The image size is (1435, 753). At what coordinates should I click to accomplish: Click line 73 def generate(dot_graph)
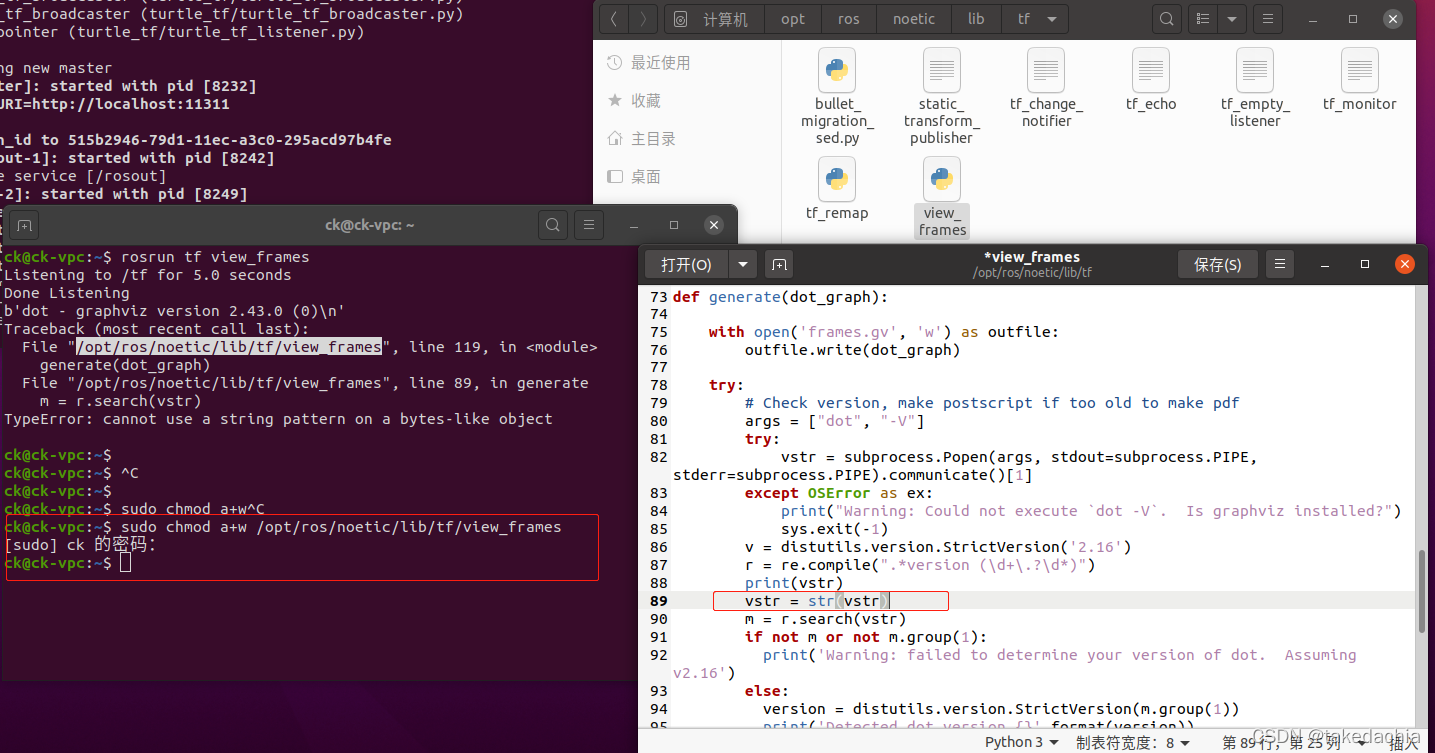pyautogui.click(x=780, y=297)
